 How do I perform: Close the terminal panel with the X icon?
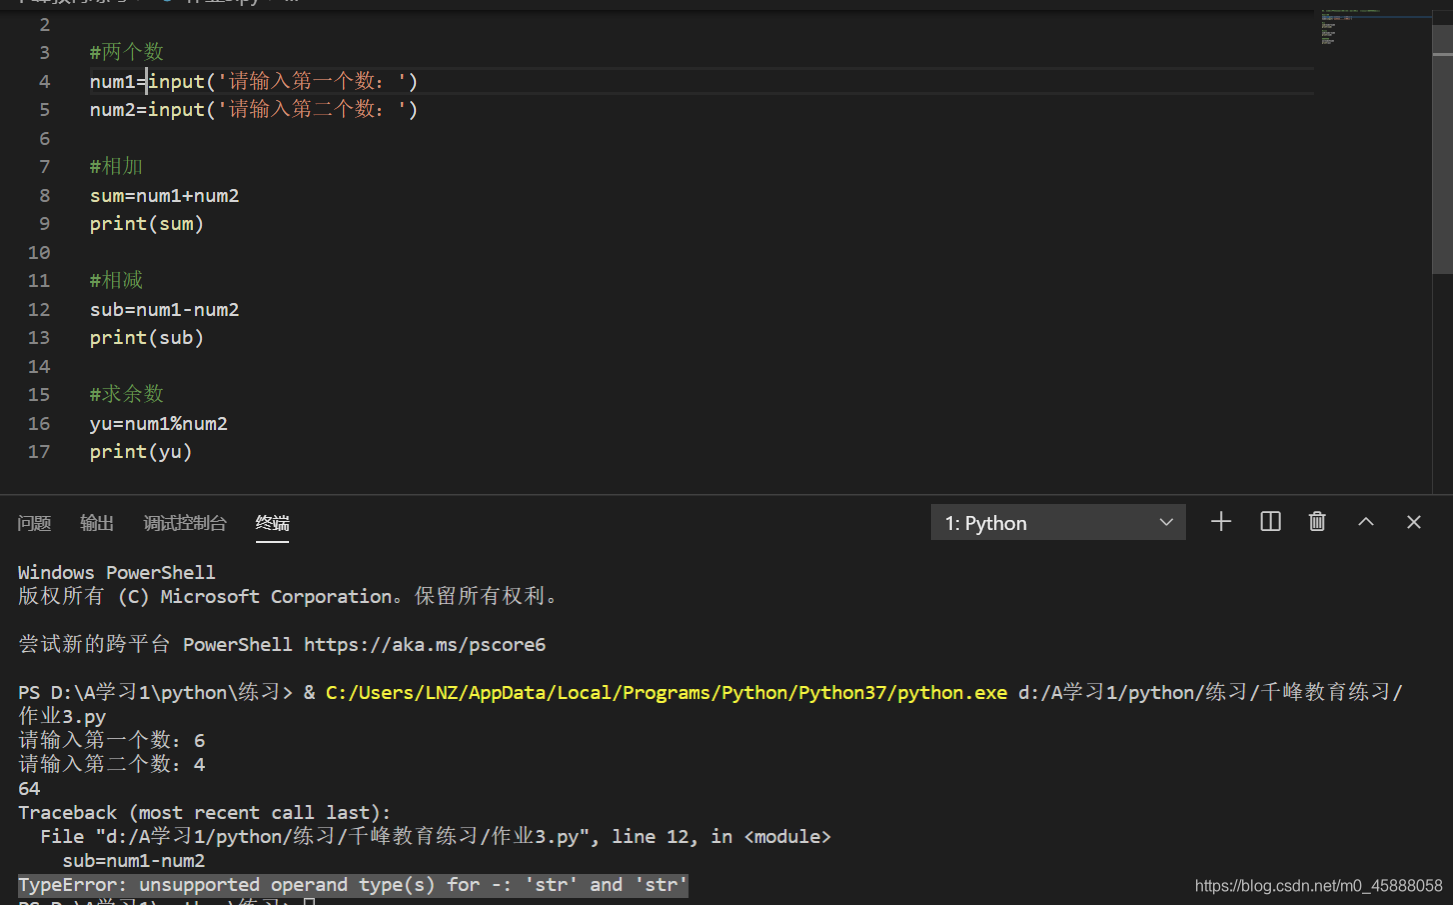[1413, 521]
